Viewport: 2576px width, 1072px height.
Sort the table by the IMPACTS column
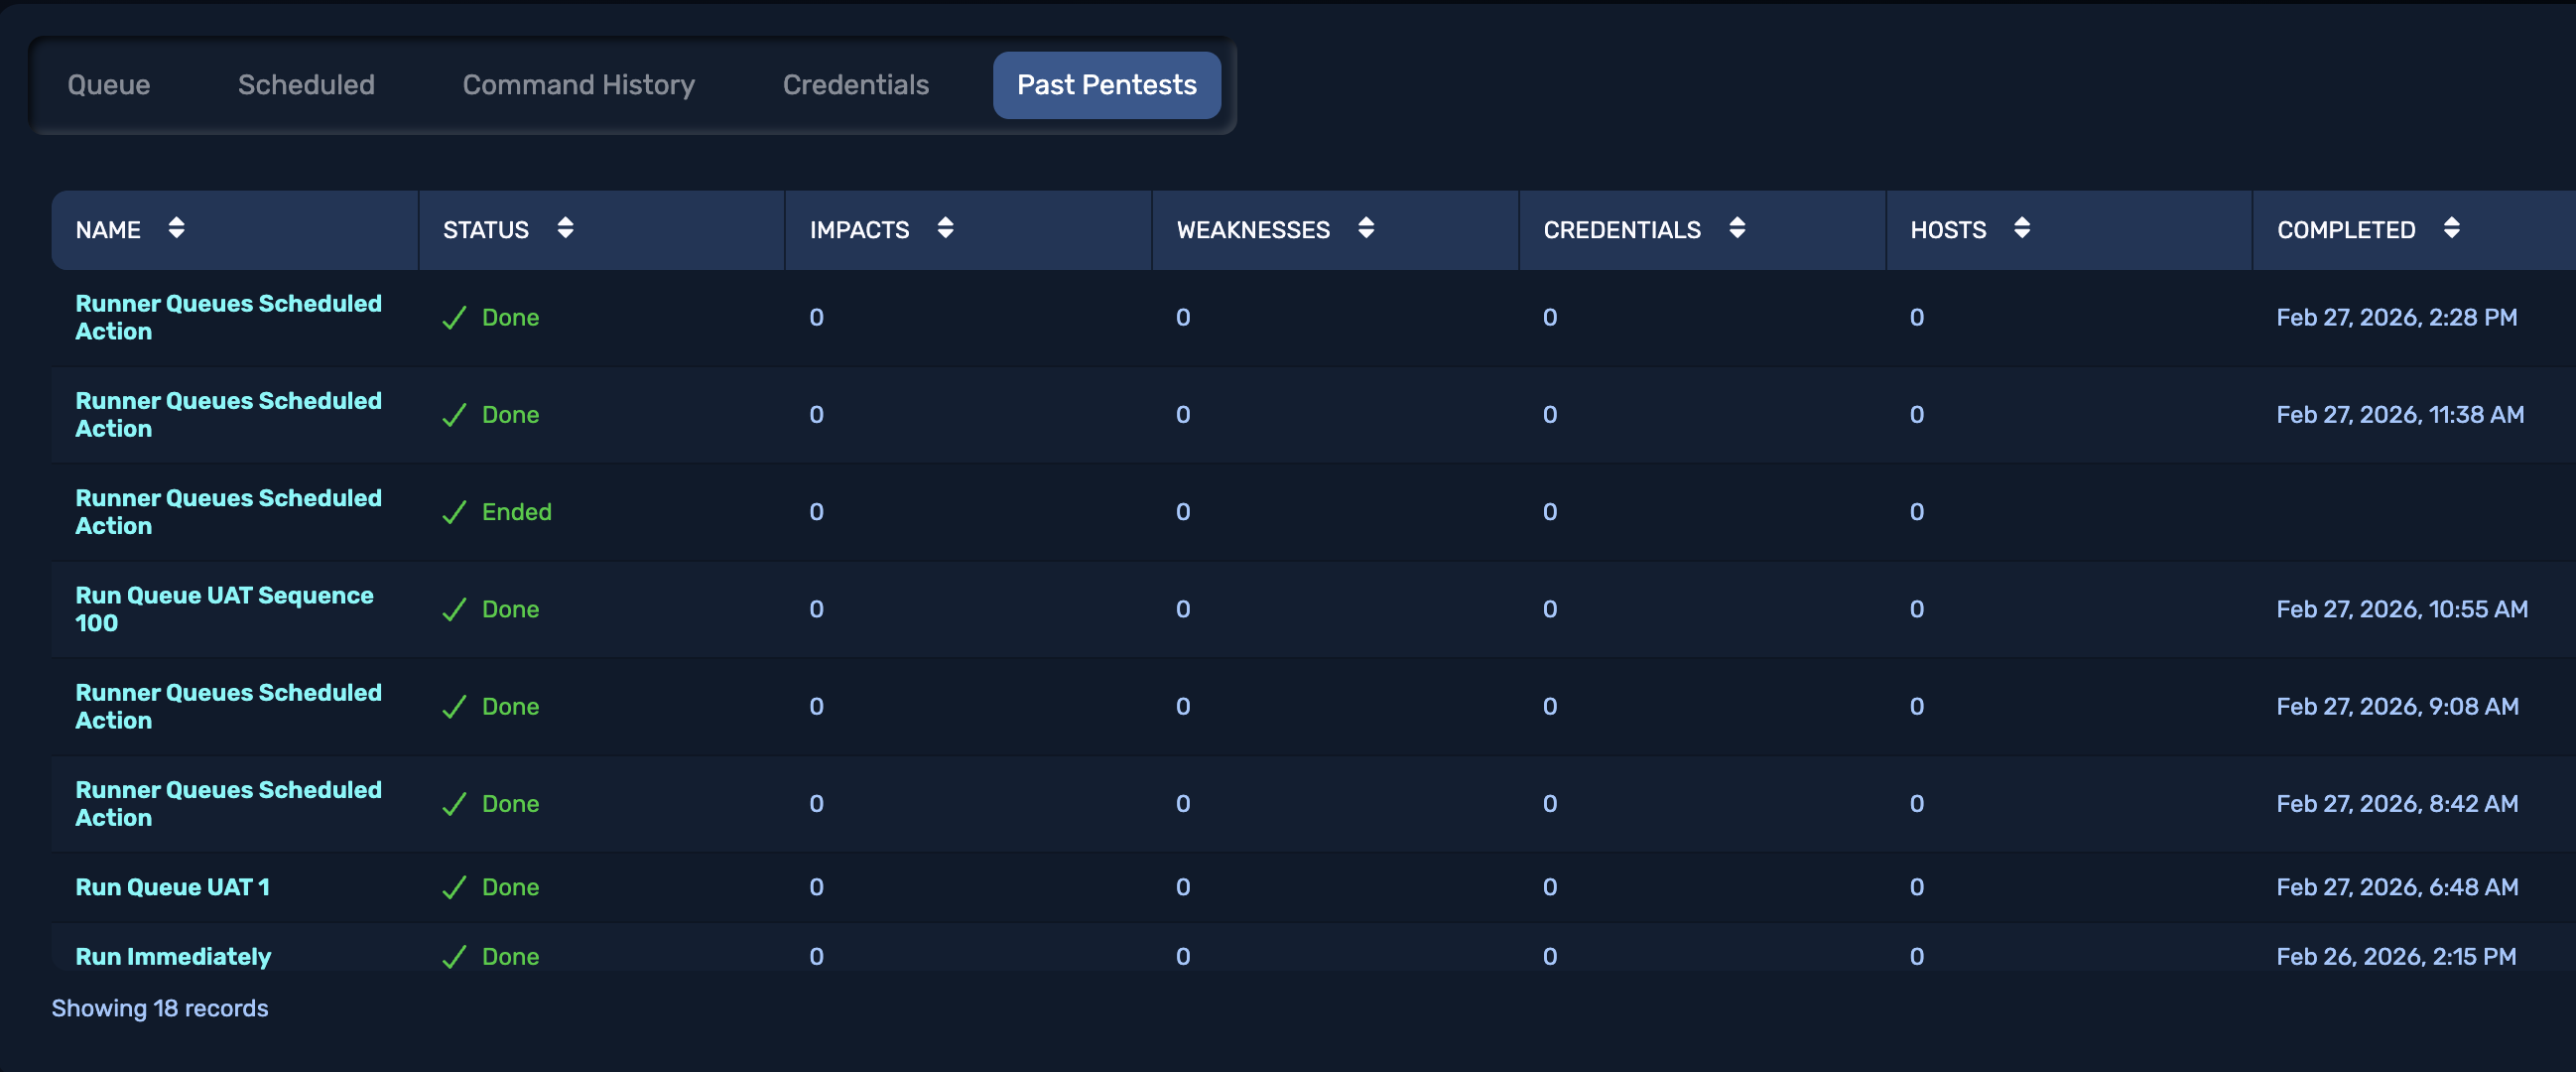click(945, 228)
